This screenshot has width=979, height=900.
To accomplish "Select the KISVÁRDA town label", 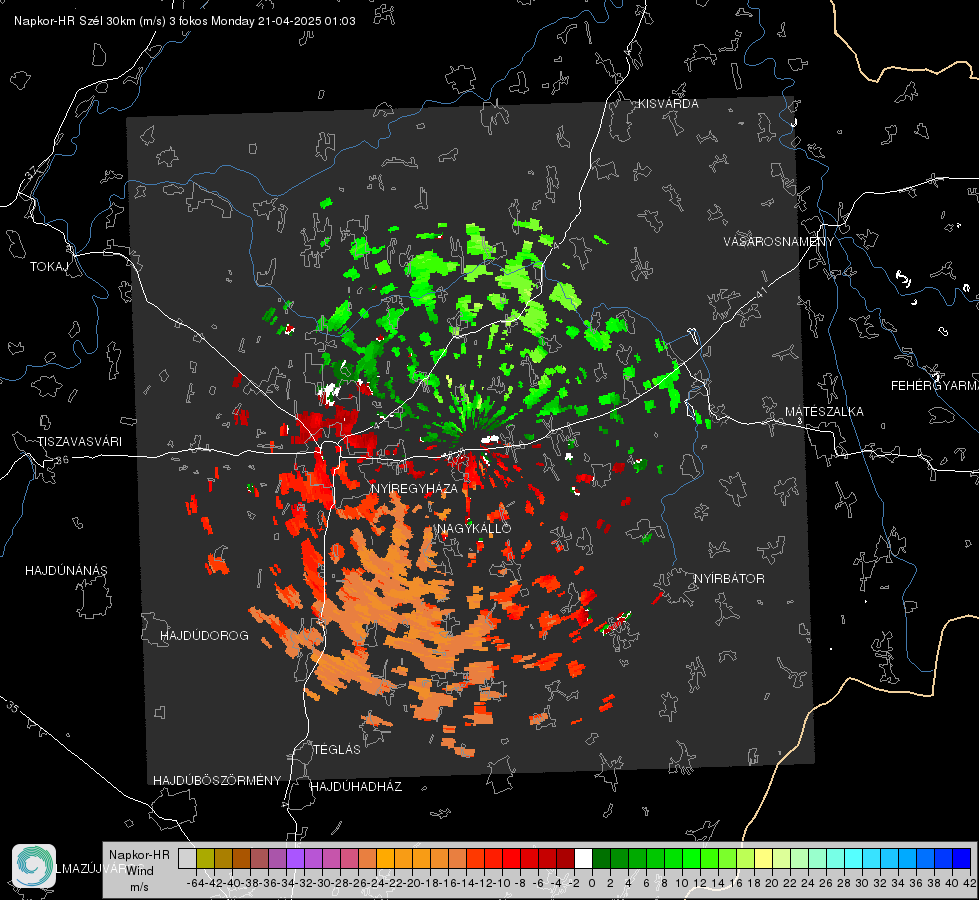I will point(668,104).
